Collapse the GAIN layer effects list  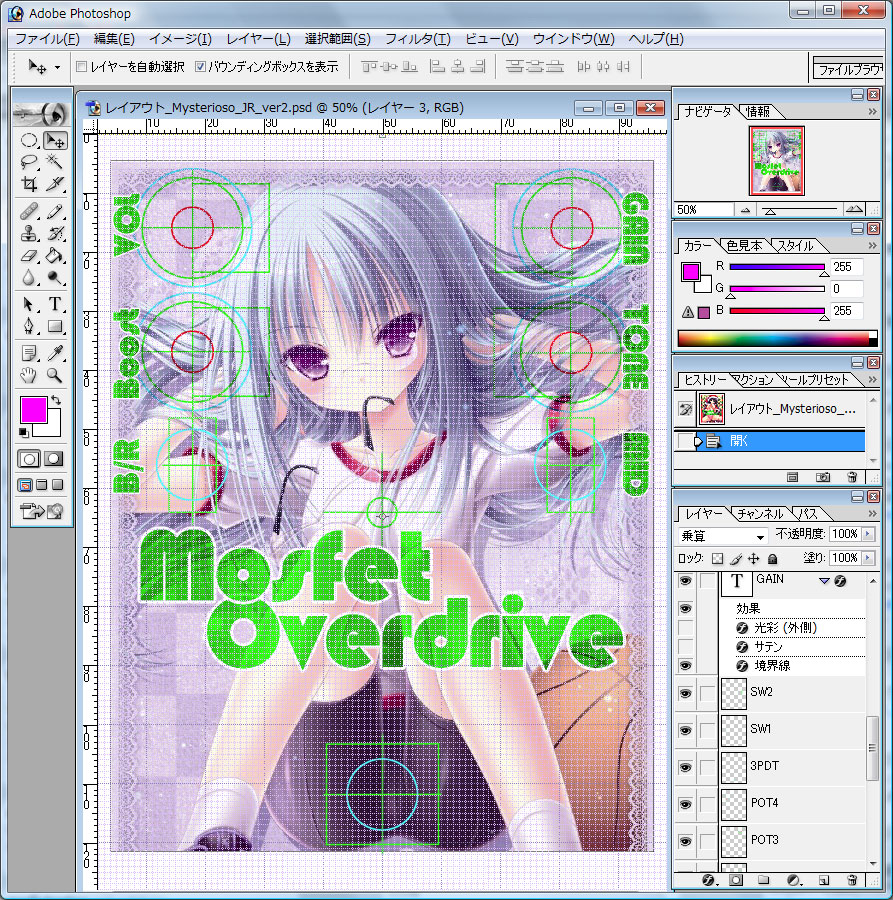[824, 581]
